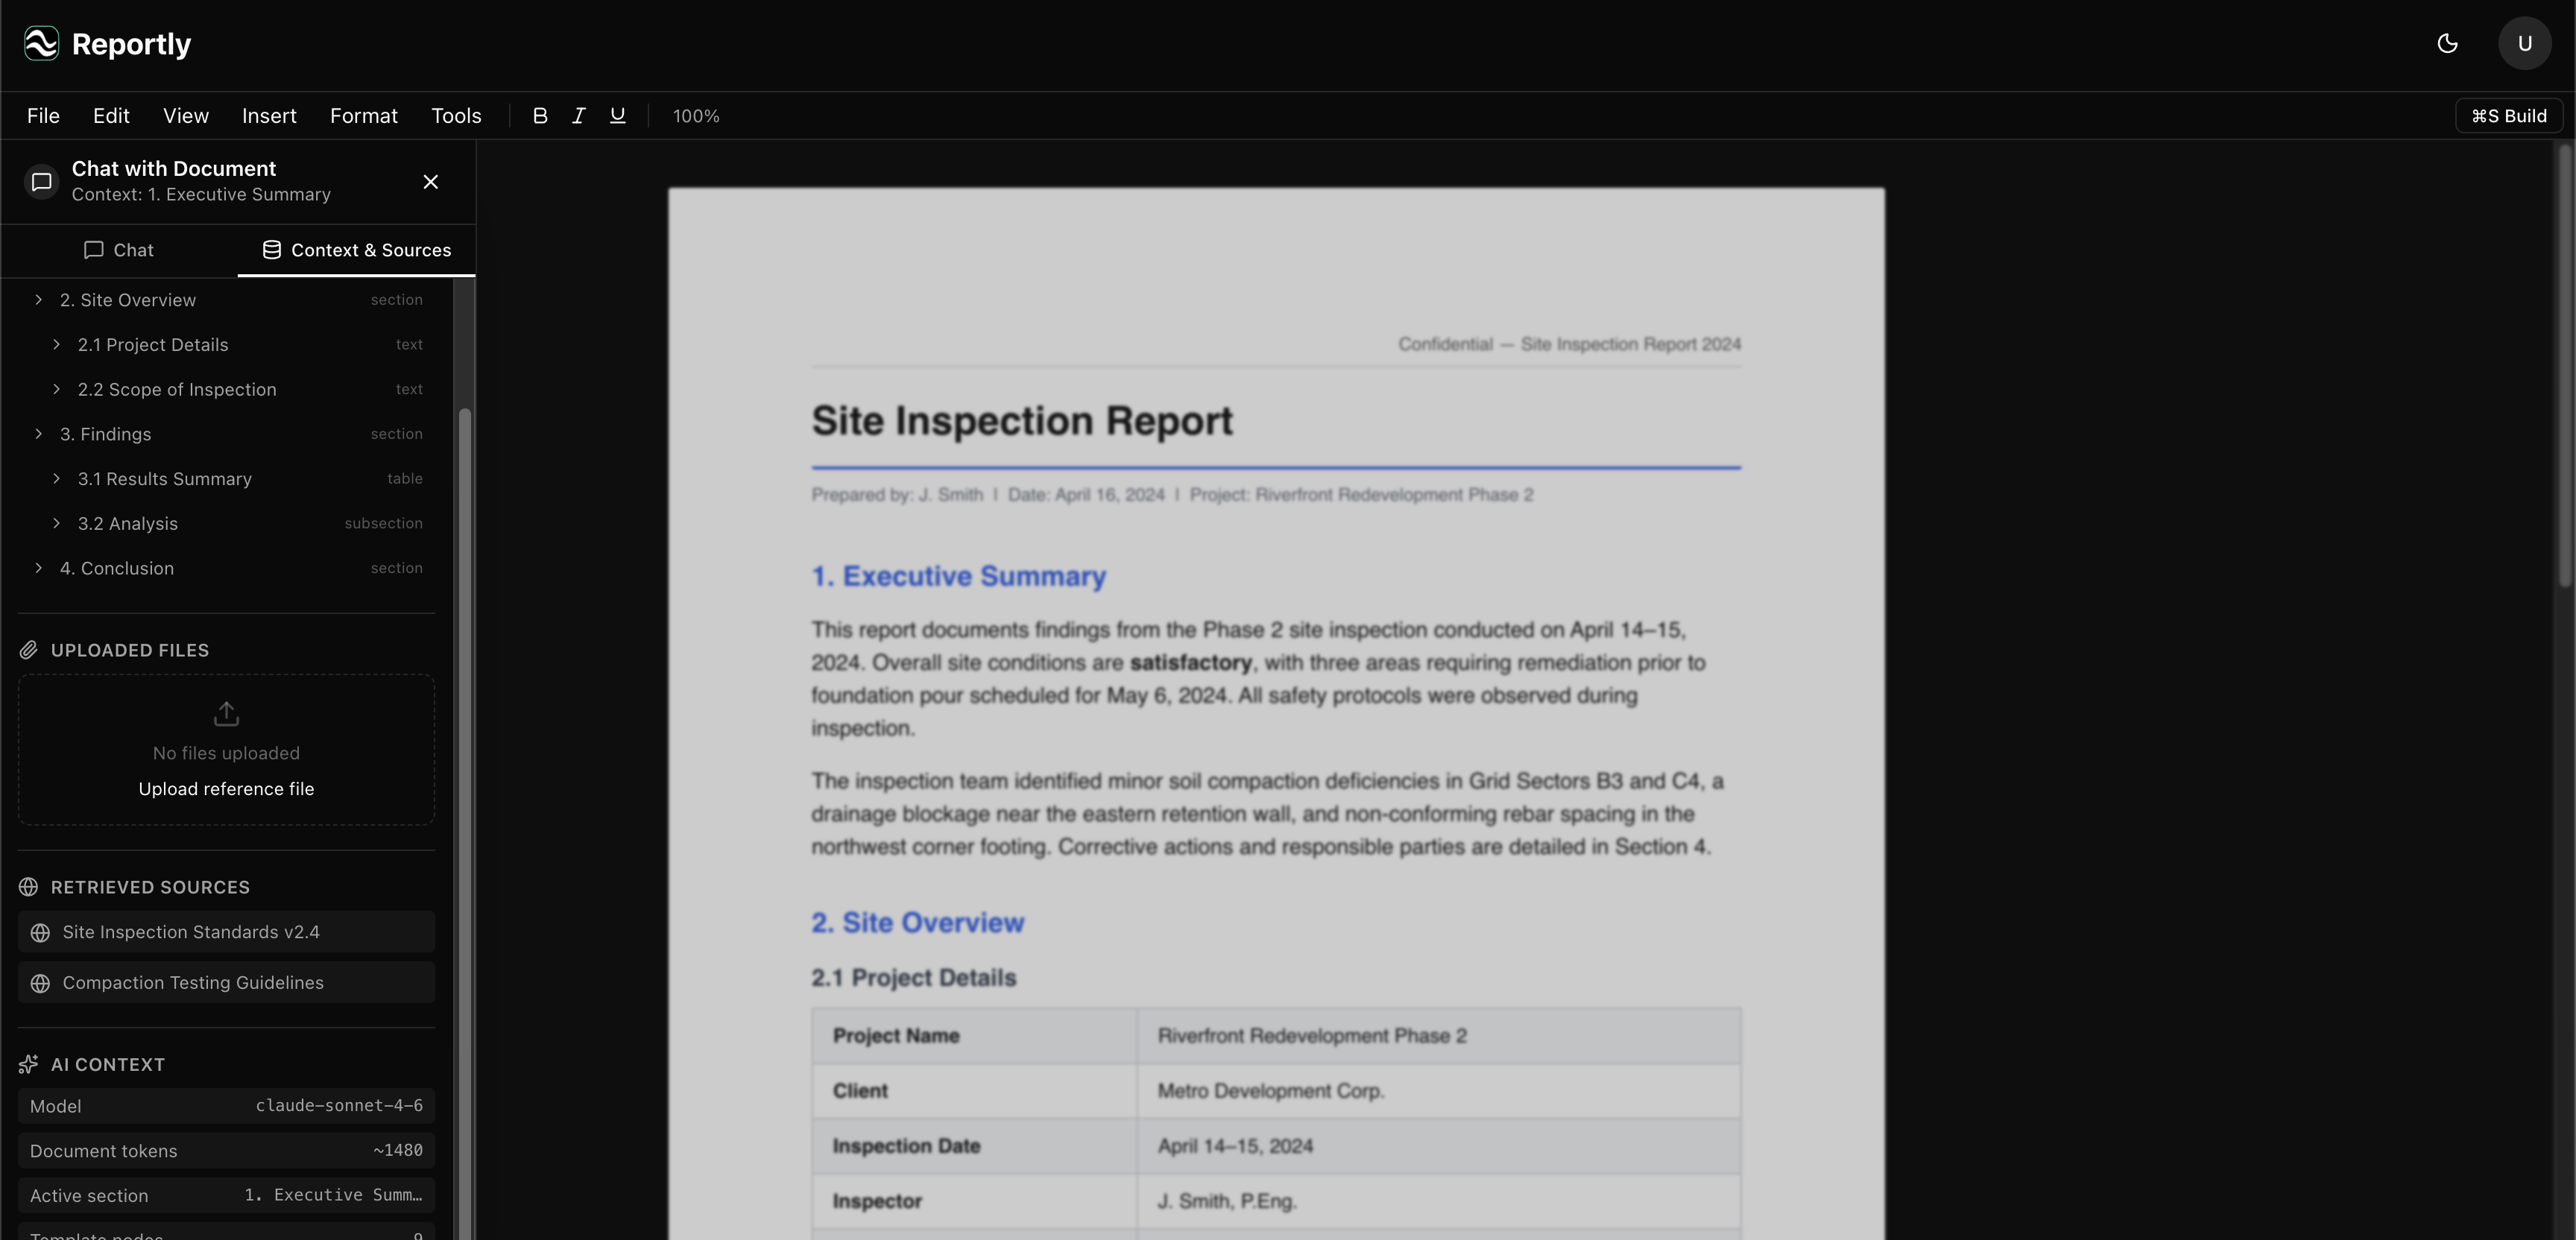Click the sparkle icon beside AI Context
The image size is (2576, 1240).
(27, 1064)
